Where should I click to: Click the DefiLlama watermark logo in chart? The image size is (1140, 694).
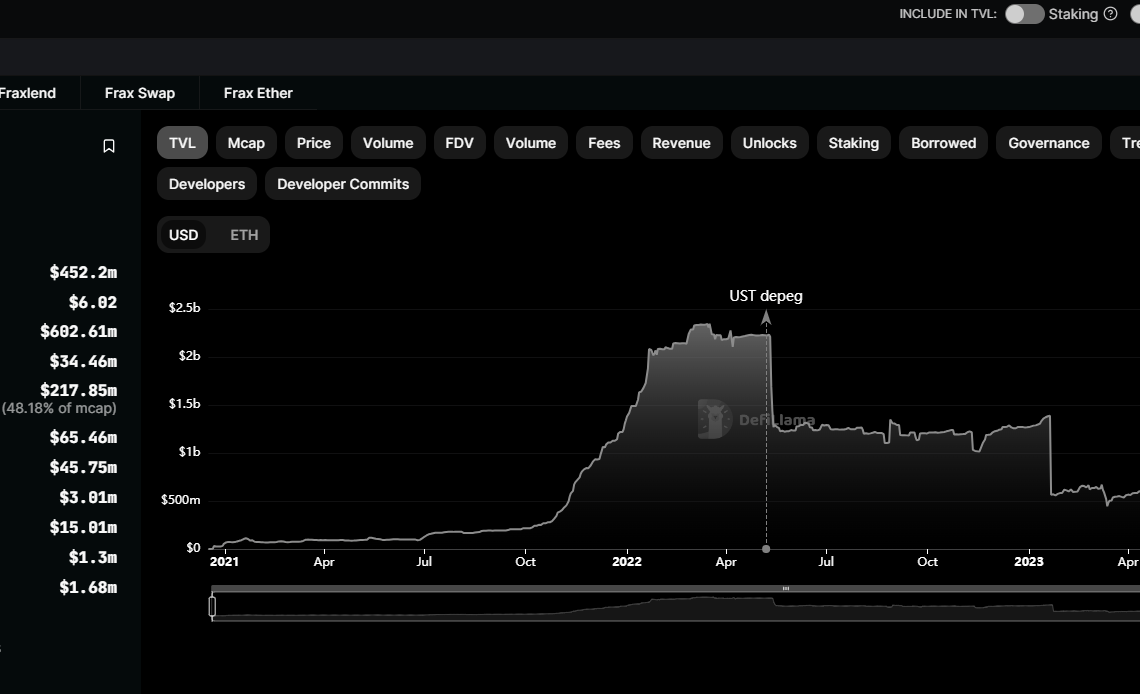715,420
